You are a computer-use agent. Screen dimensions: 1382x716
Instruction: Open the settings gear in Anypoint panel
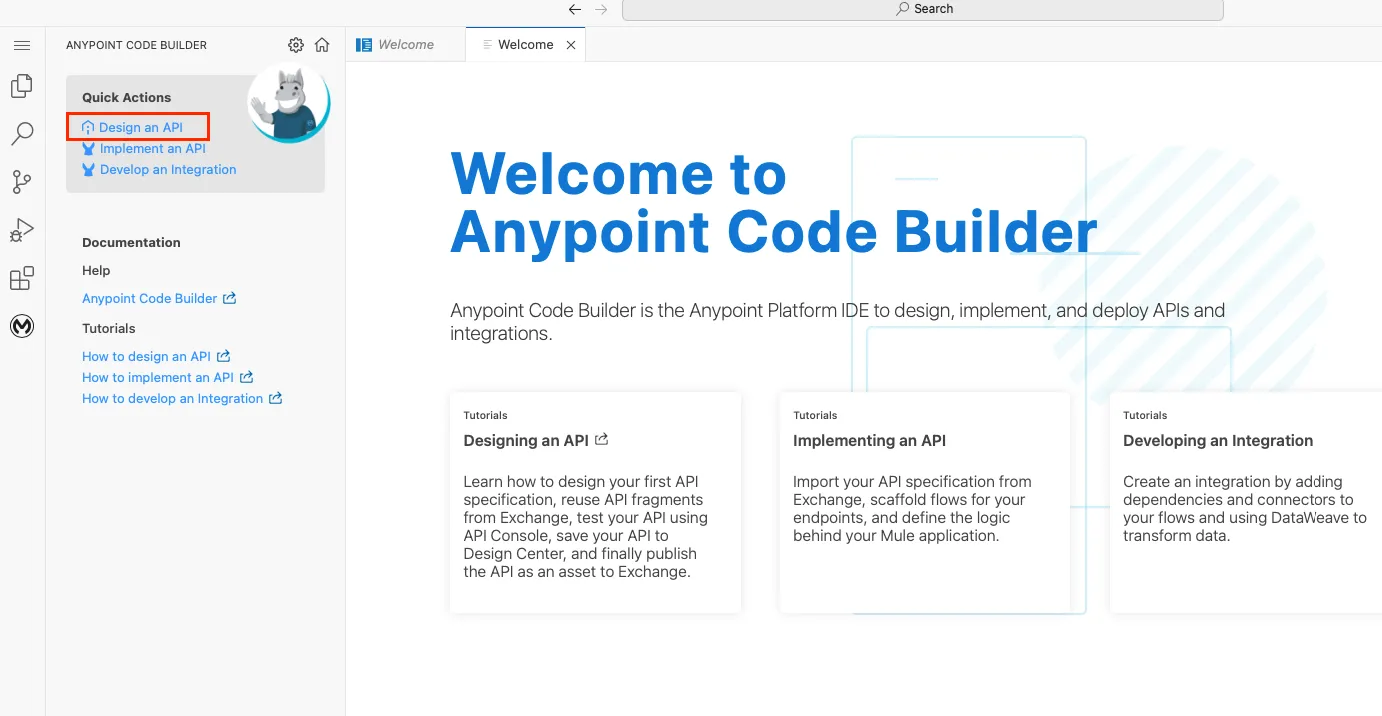(295, 45)
